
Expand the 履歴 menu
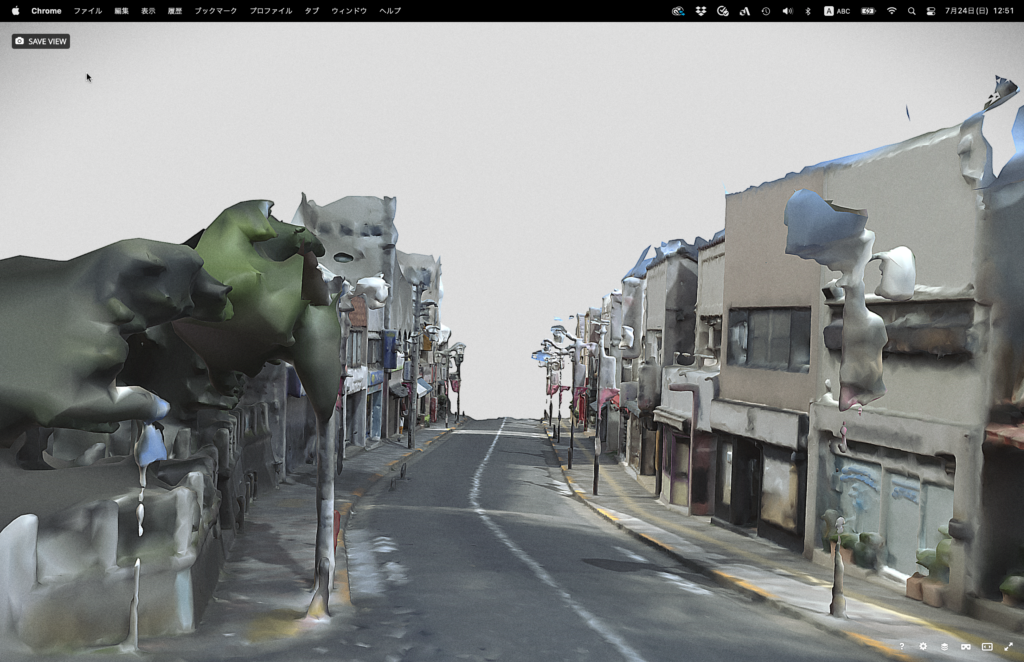pos(175,11)
